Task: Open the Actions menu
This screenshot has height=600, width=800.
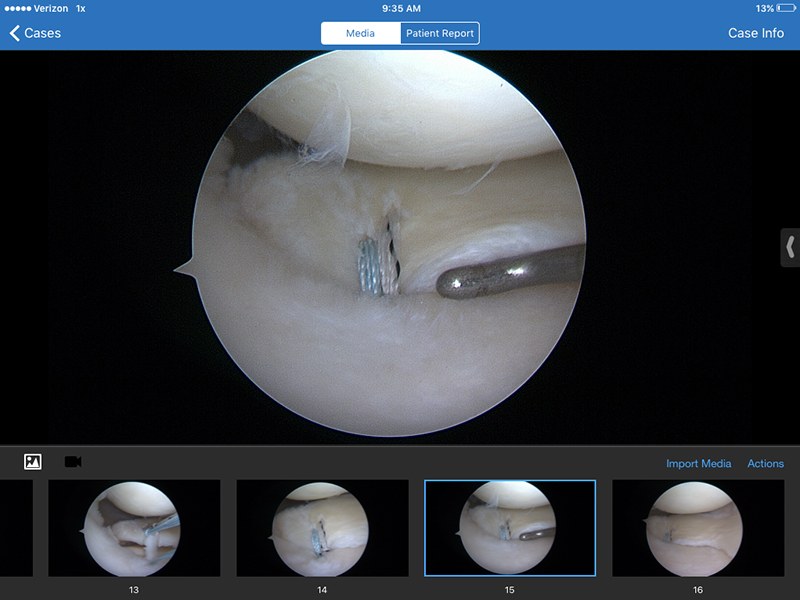Action: click(x=765, y=463)
